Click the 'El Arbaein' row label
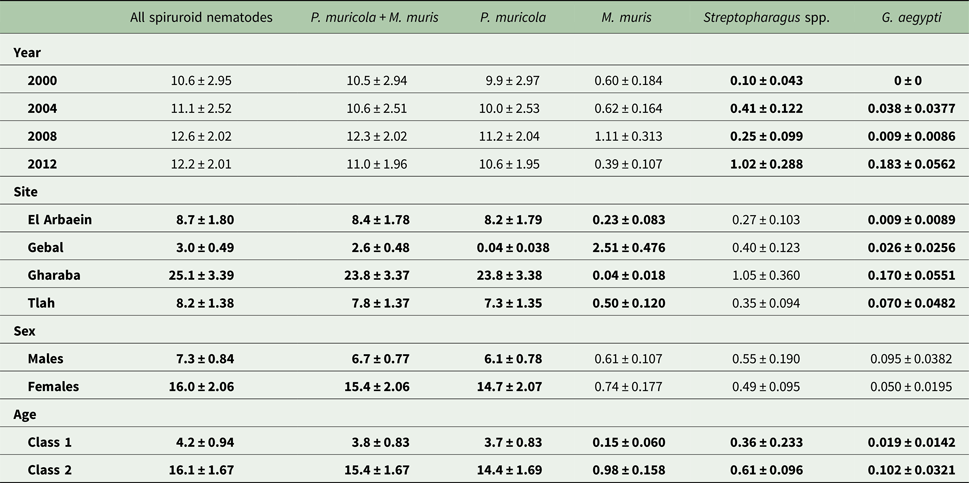The height and width of the screenshot is (483, 969). click(x=61, y=218)
